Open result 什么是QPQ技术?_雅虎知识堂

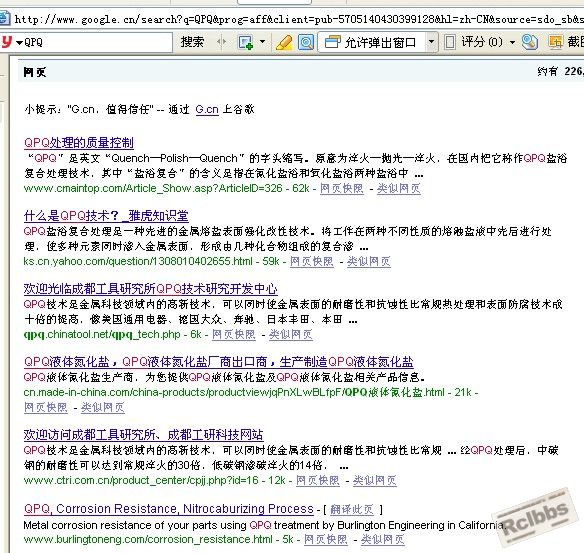pyautogui.click(x=106, y=216)
